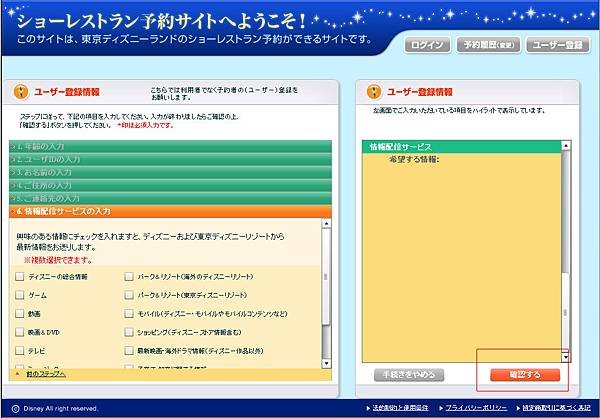Screen dimensions: 600x418
Task: Click the red ※複数選択できます。 note
Action: pyautogui.click(x=59, y=260)
